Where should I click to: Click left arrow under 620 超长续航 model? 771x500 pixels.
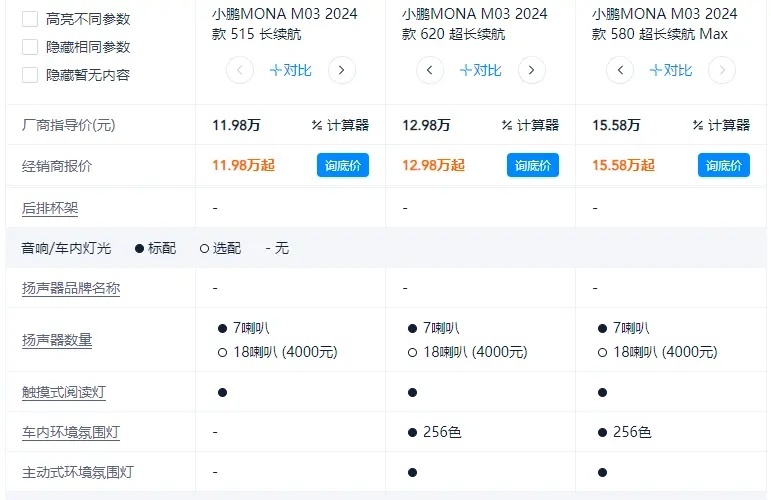[x=430, y=70]
